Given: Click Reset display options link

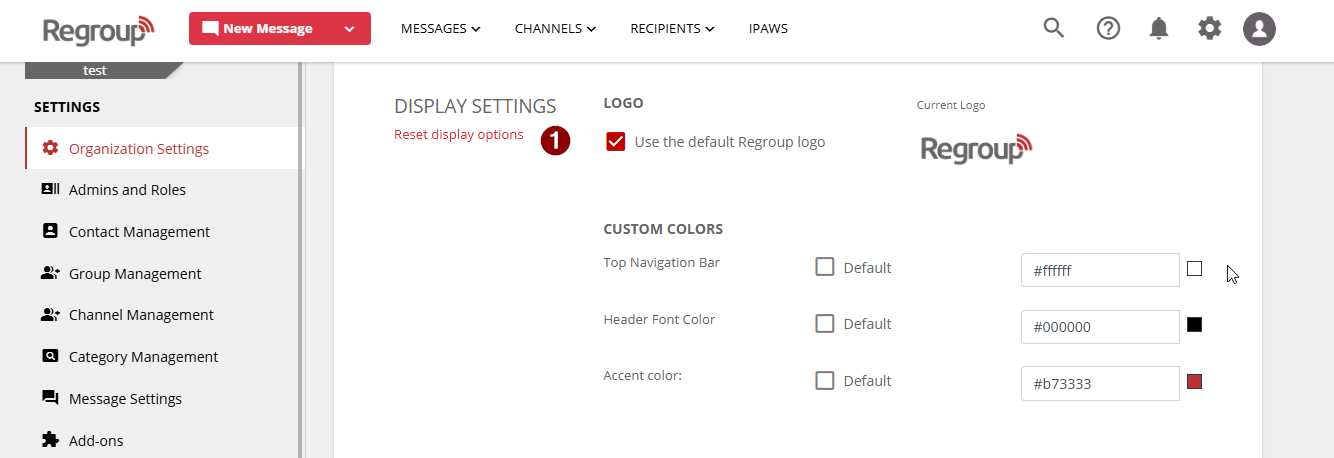Looking at the screenshot, I should point(458,135).
